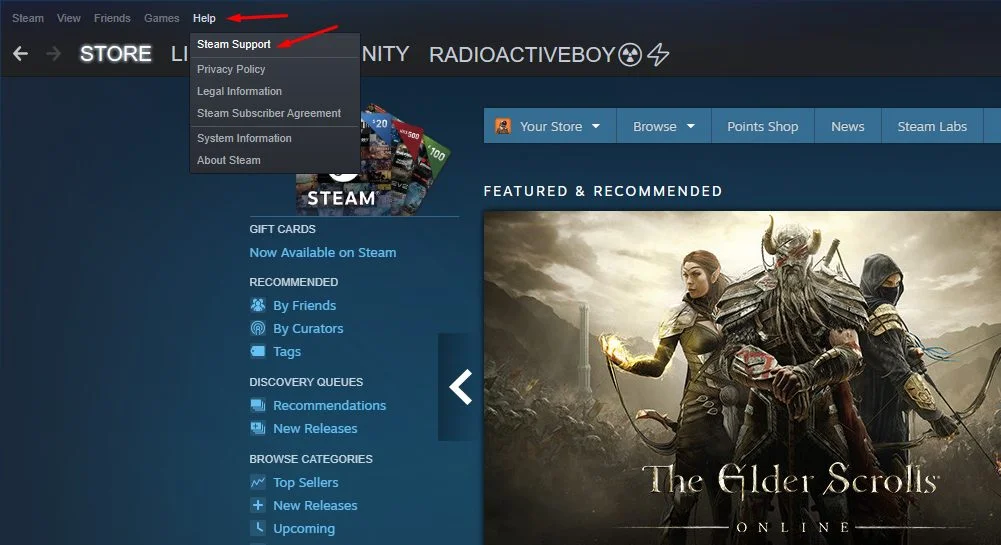Open The Elder Scrolls Online featured banner
The height and width of the screenshot is (545, 1001).
742,378
